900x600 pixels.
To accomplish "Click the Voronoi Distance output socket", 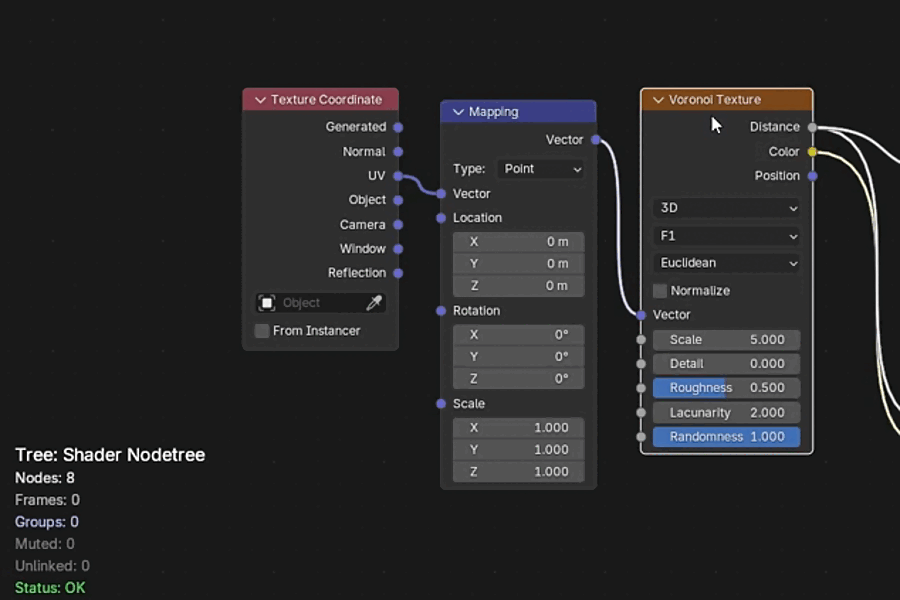I will (x=812, y=127).
